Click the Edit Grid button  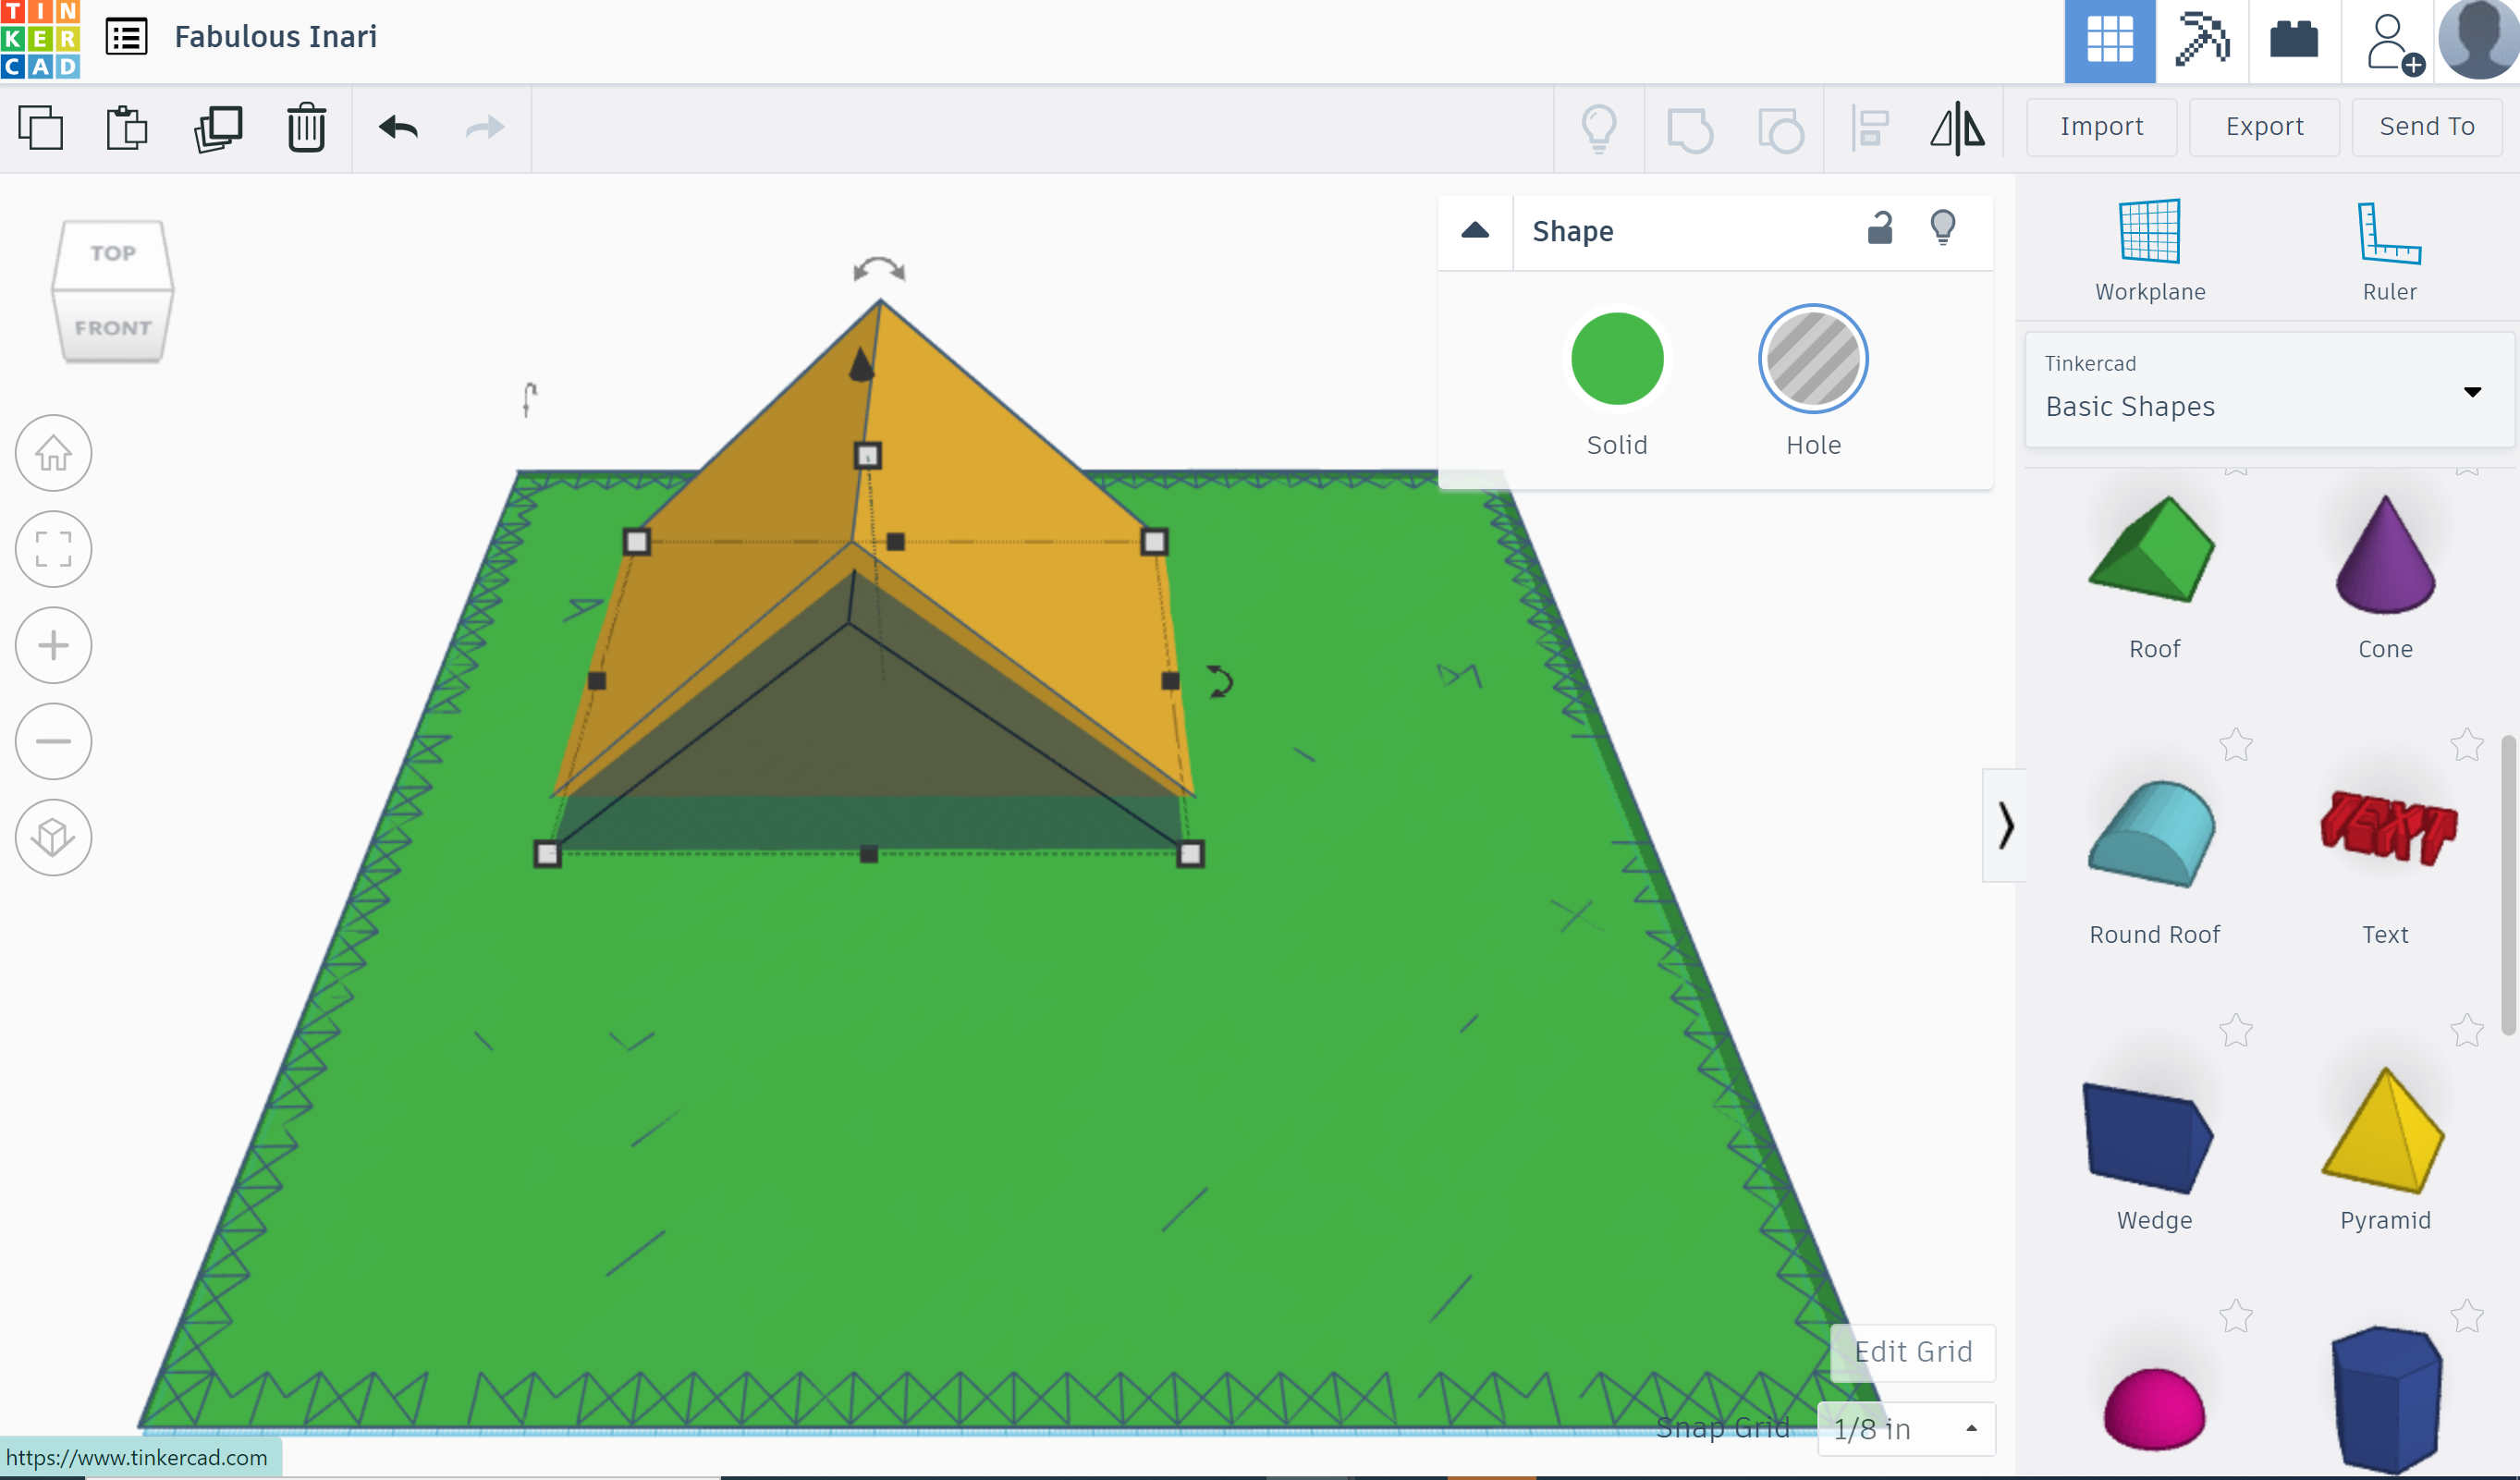click(1912, 1352)
